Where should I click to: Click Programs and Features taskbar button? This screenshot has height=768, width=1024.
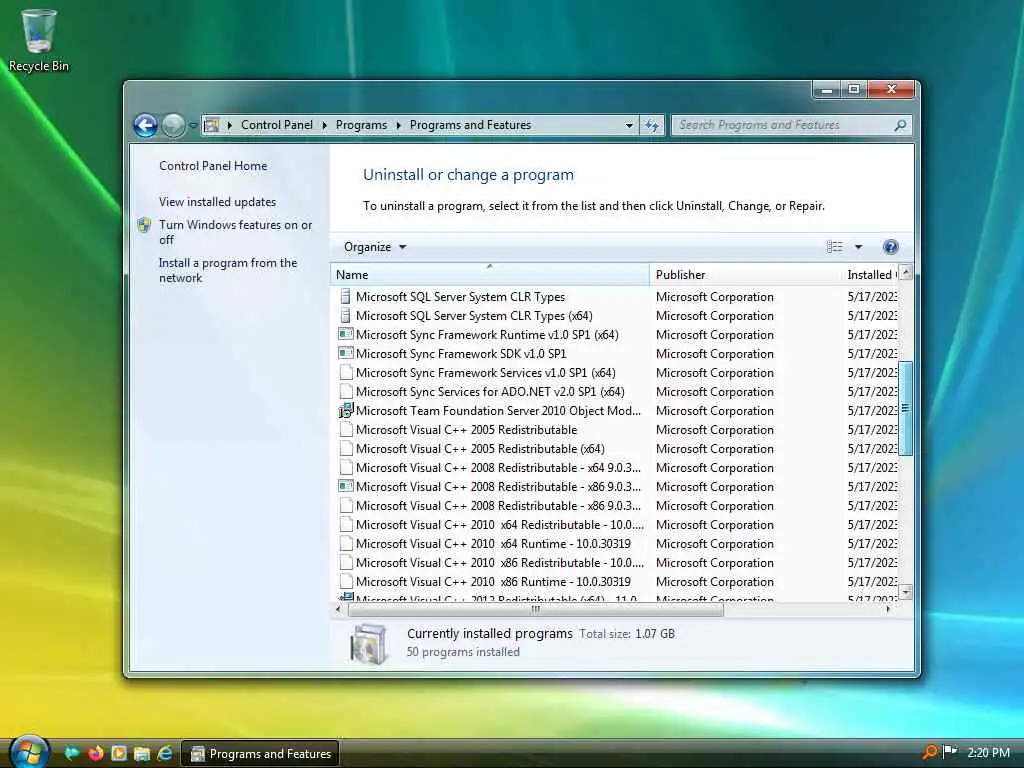click(x=260, y=754)
